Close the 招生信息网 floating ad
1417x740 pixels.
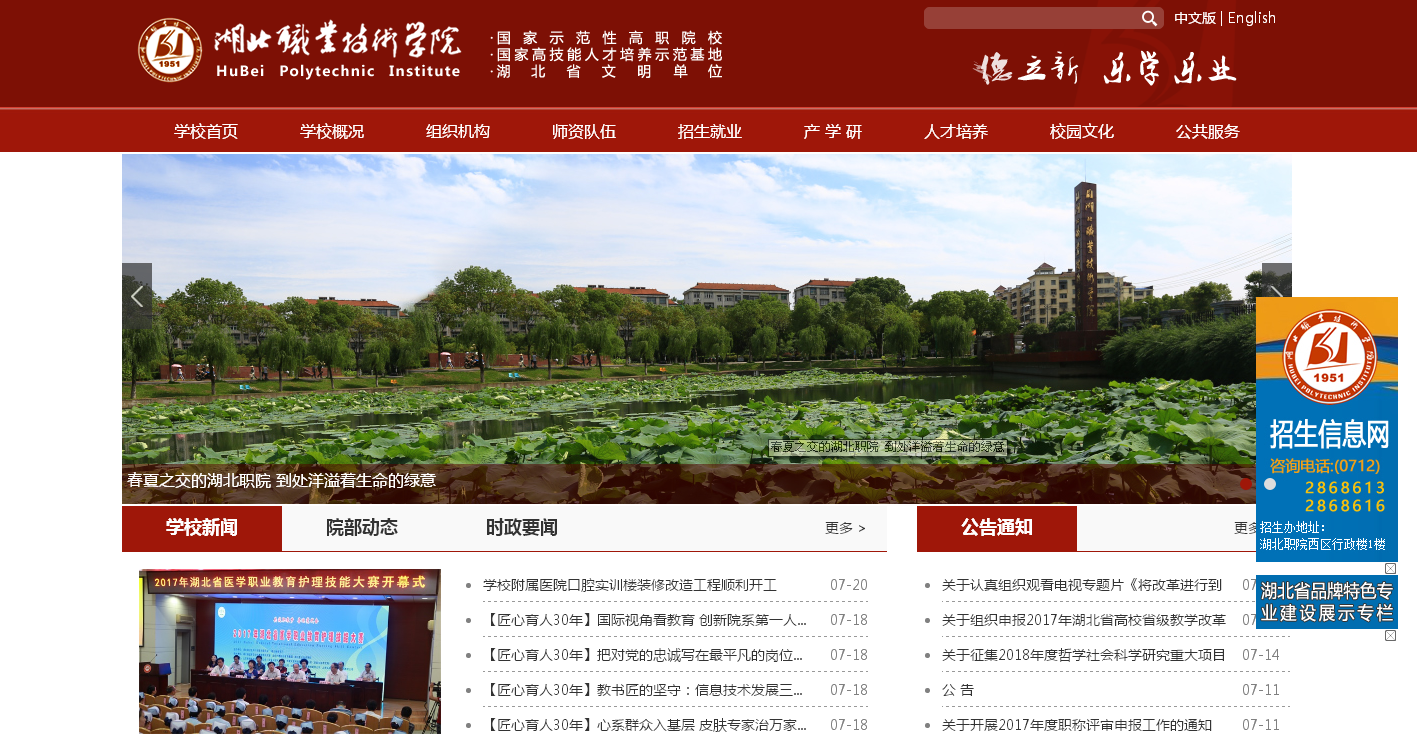1390,568
